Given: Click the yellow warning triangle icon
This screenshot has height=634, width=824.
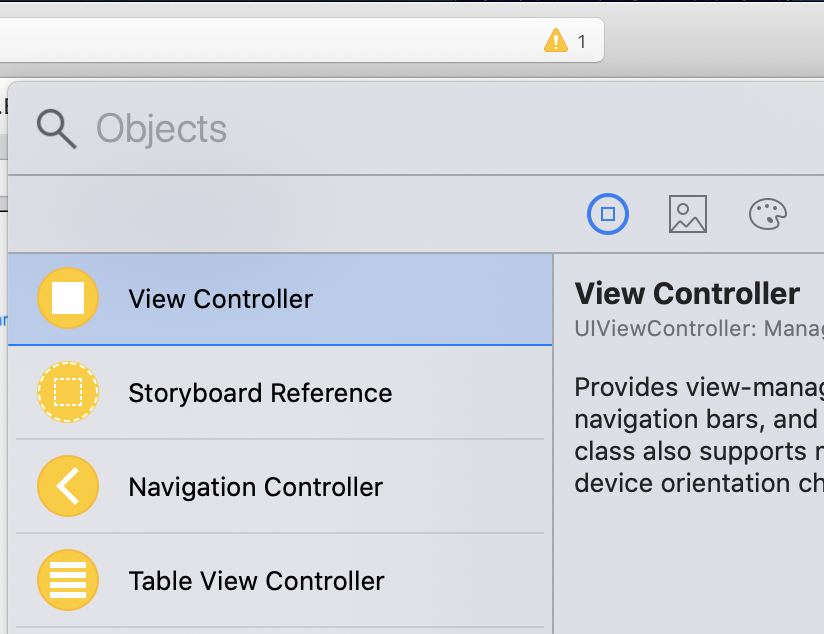Looking at the screenshot, I should (555, 41).
